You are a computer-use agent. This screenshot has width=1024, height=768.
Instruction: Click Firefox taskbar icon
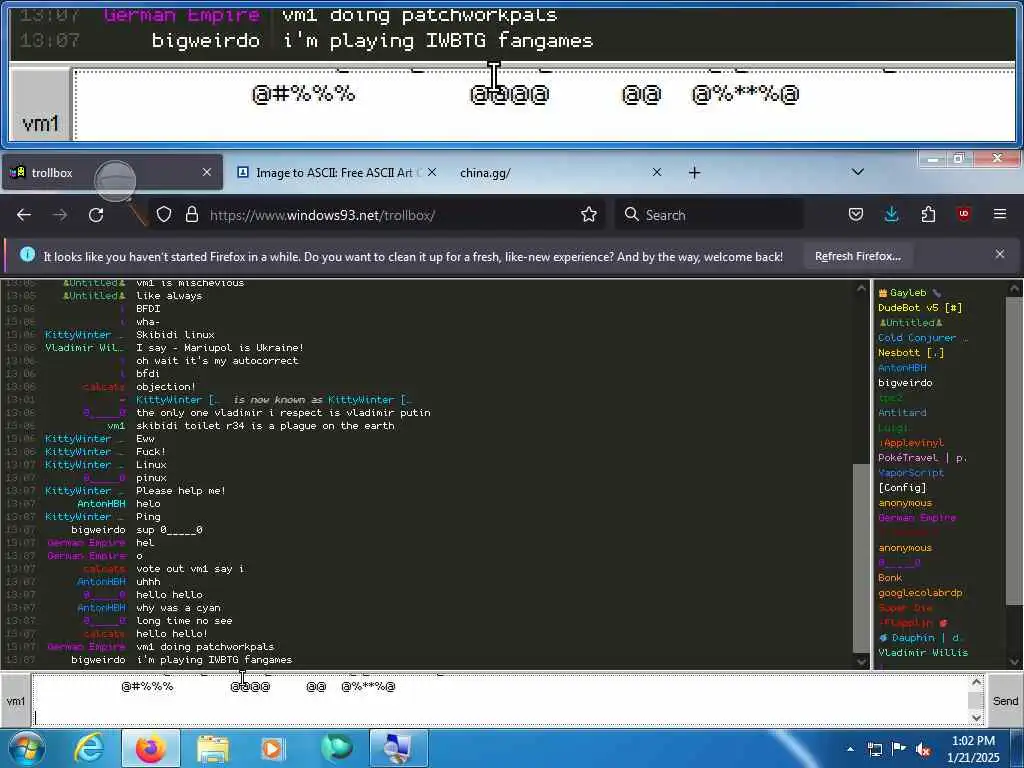150,749
